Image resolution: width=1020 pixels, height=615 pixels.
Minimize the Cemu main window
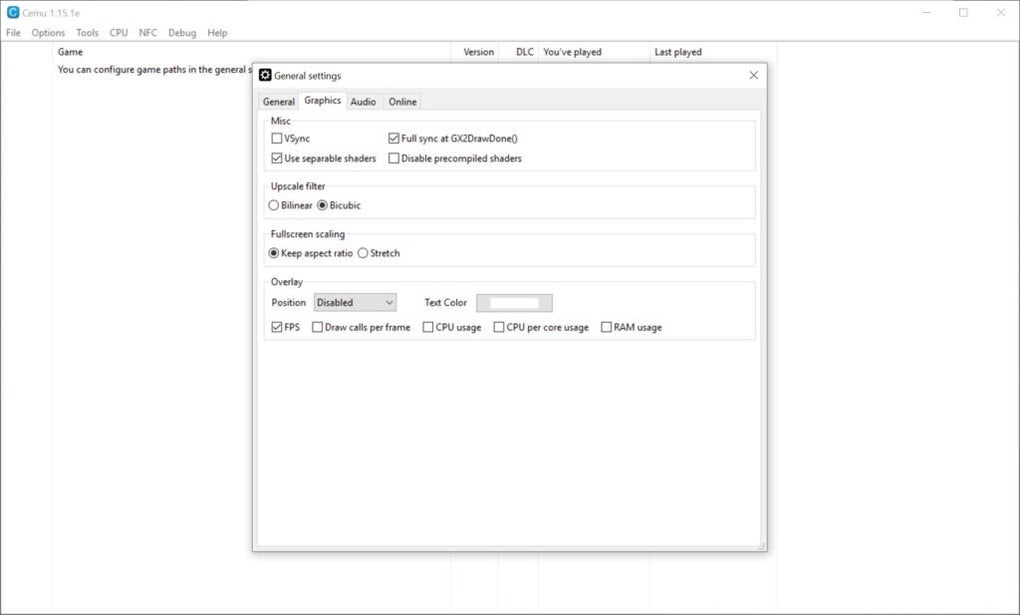tap(927, 12)
